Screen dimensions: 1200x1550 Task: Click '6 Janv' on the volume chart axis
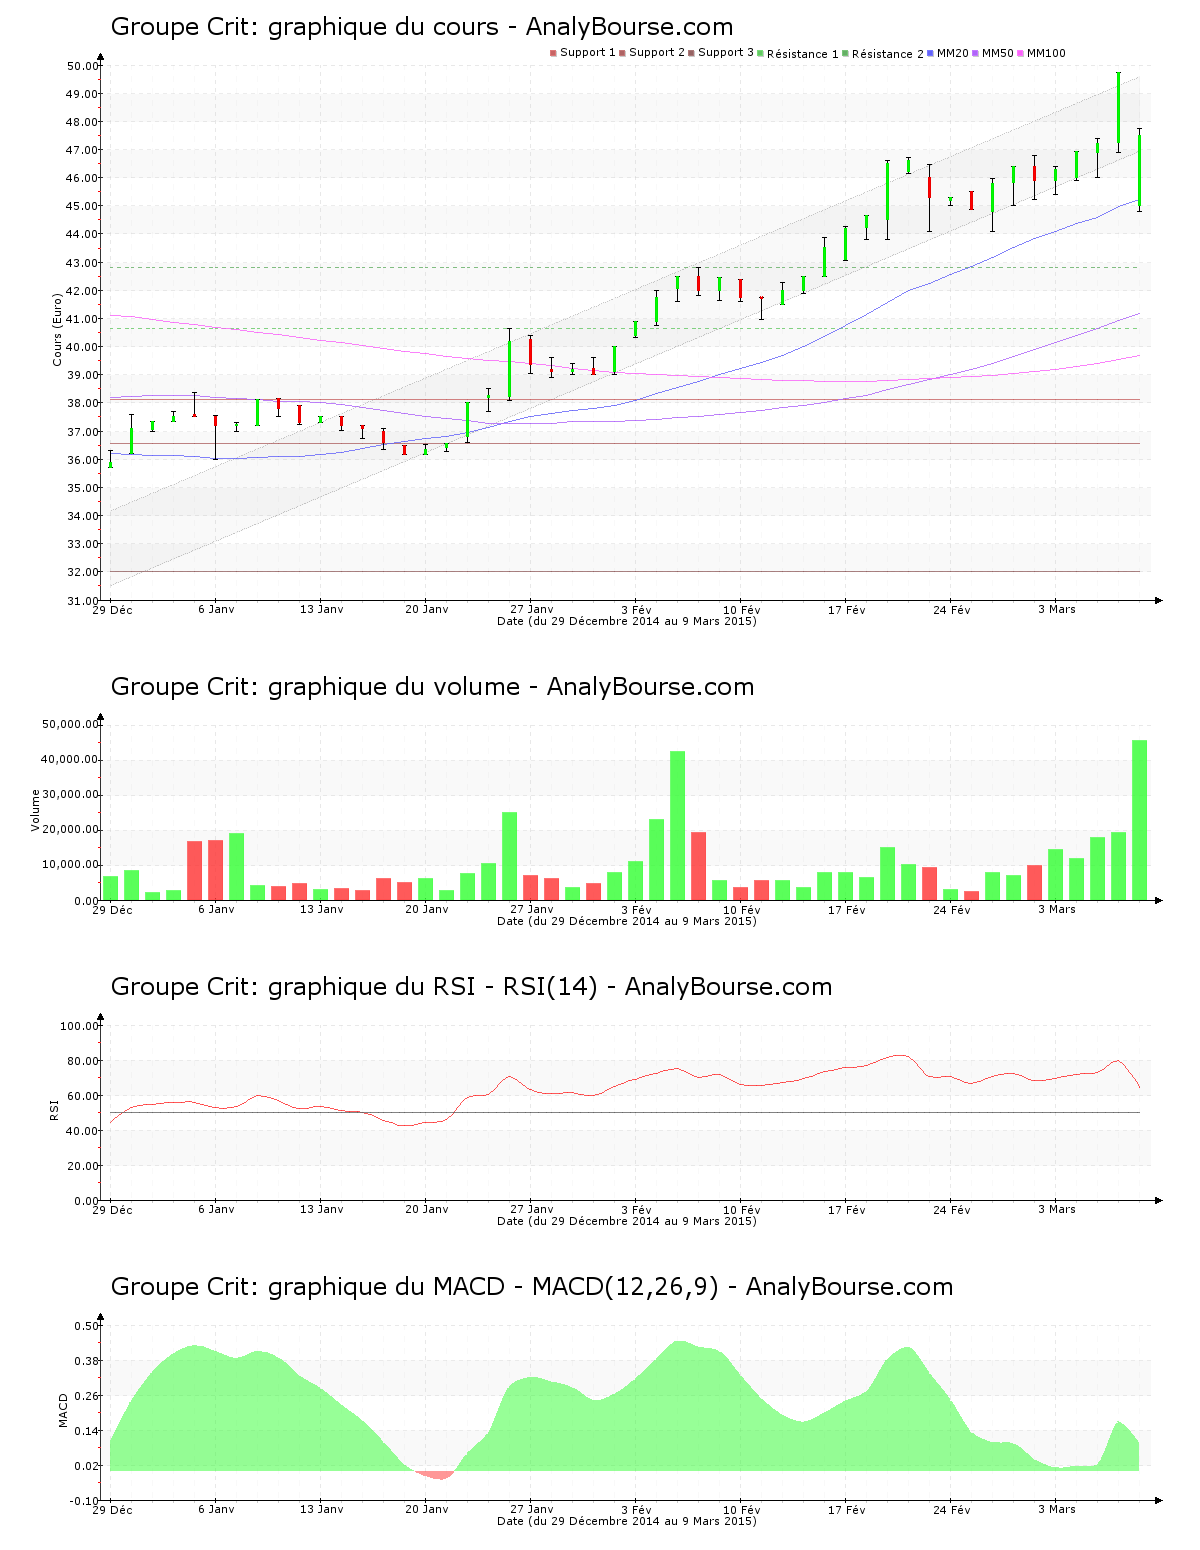tap(216, 909)
